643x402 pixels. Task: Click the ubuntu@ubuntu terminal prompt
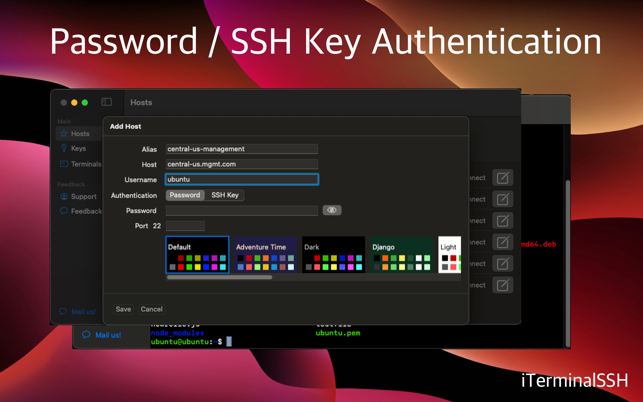(187, 341)
